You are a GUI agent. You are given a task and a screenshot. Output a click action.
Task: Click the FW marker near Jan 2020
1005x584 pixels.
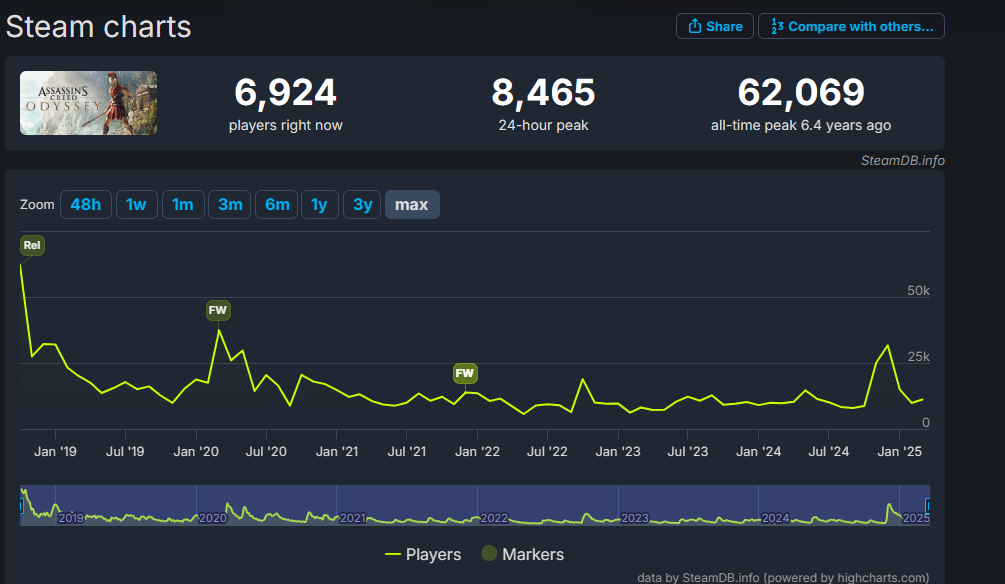218,311
